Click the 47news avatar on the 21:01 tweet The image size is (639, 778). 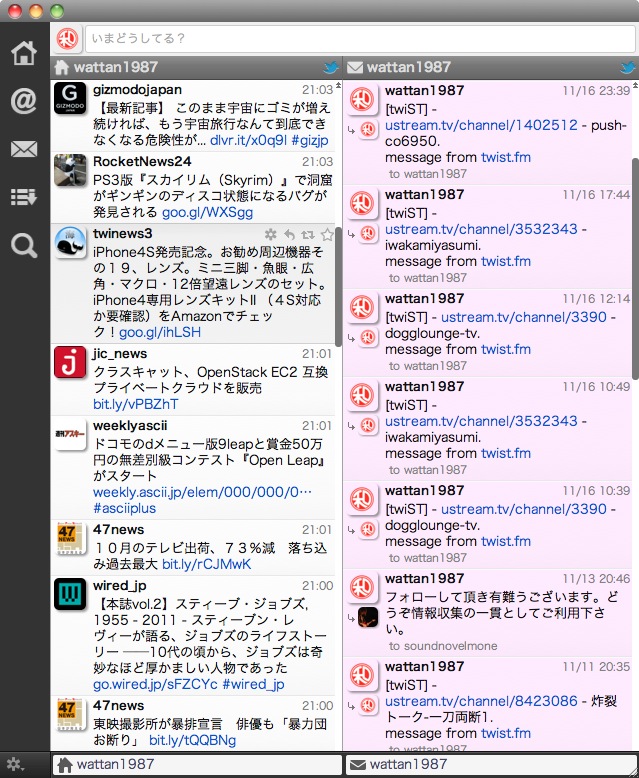pos(70,538)
